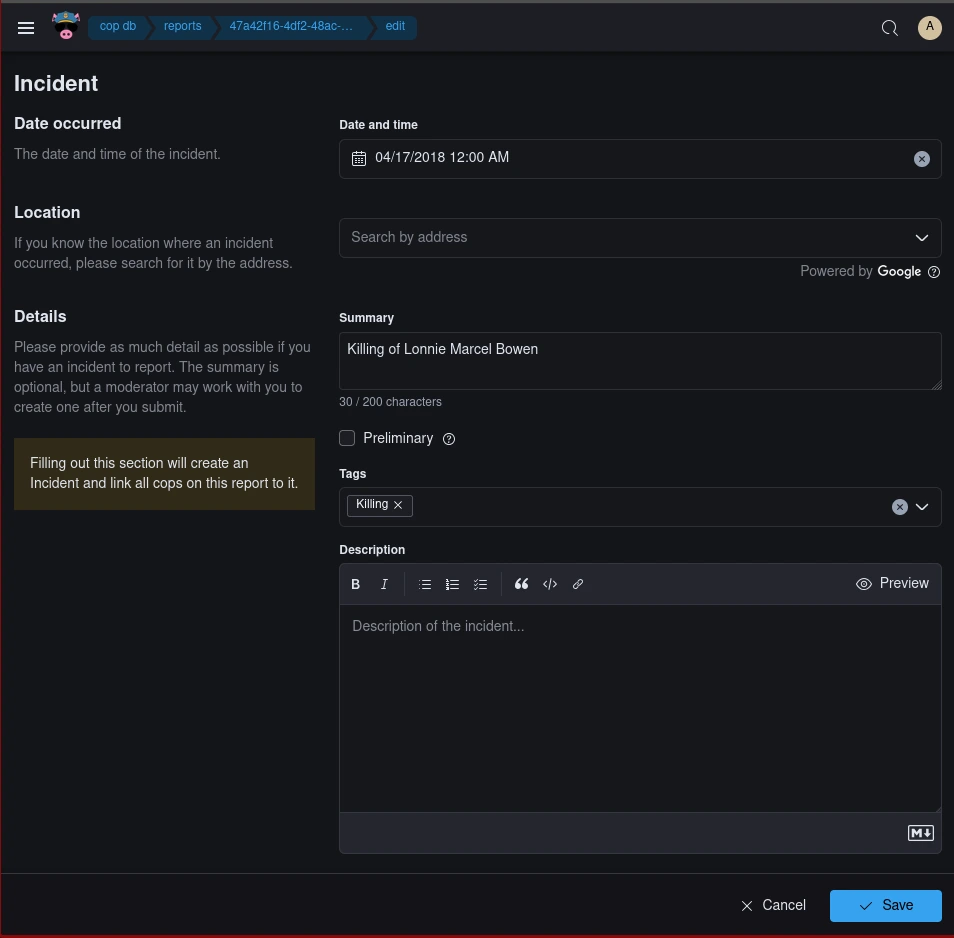Screen dimensions: 954x938
Task: Open the user avatar menu
Action: [929, 28]
